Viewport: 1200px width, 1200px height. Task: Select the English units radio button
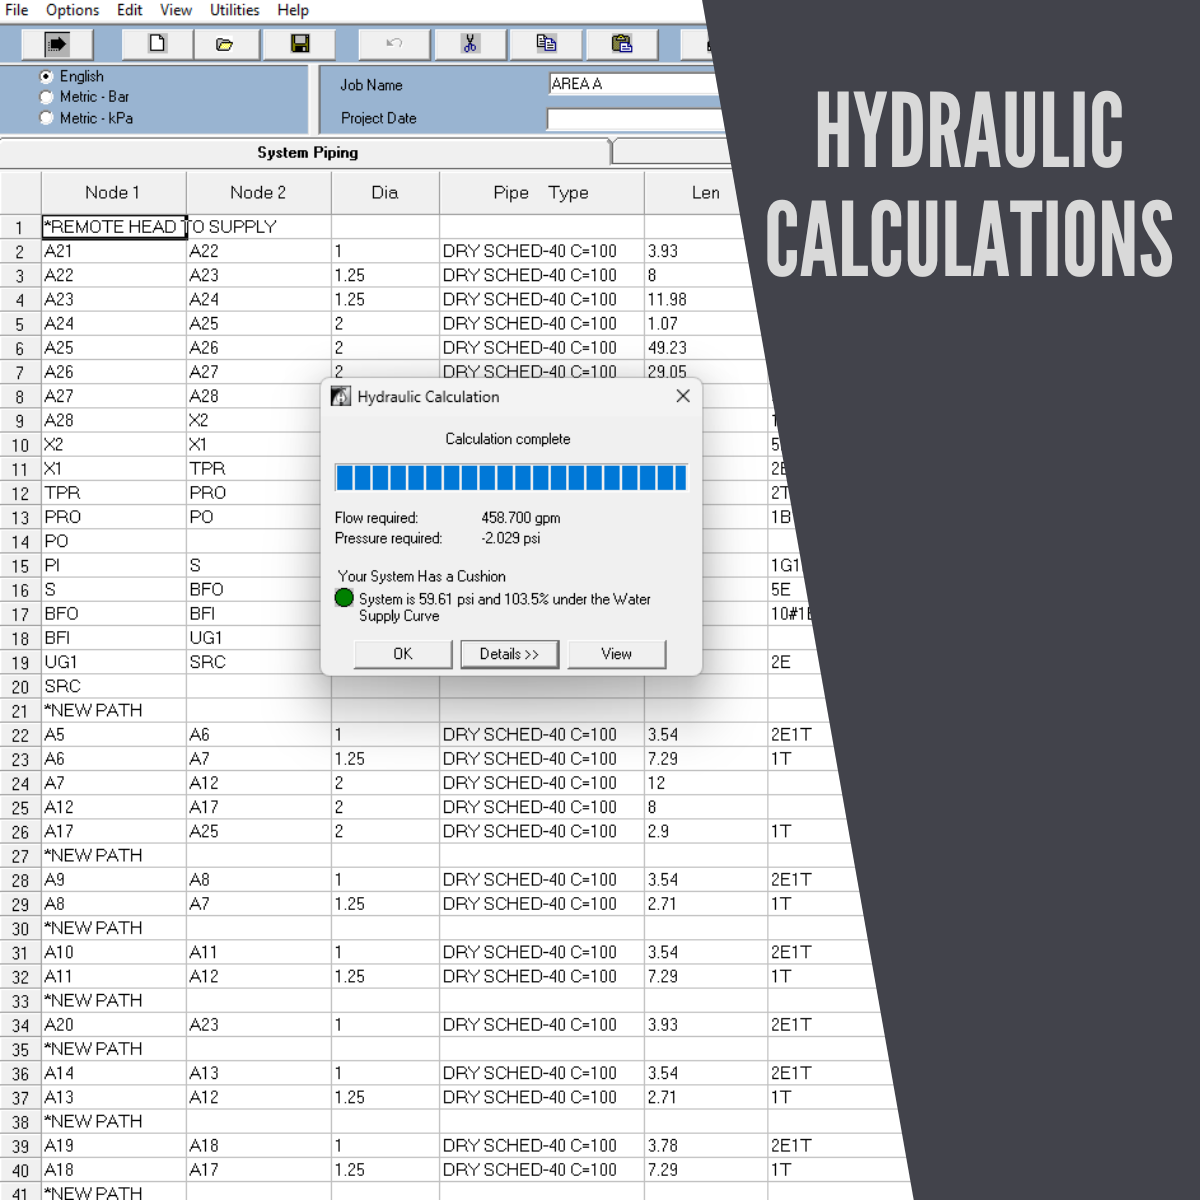coord(46,76)
